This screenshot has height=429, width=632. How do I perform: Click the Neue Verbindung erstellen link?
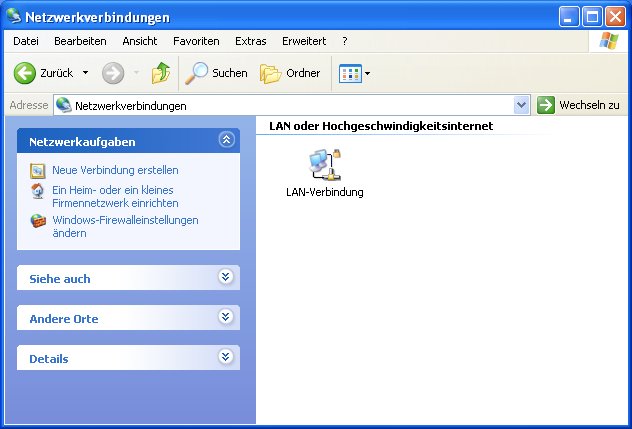coord(115,170)
